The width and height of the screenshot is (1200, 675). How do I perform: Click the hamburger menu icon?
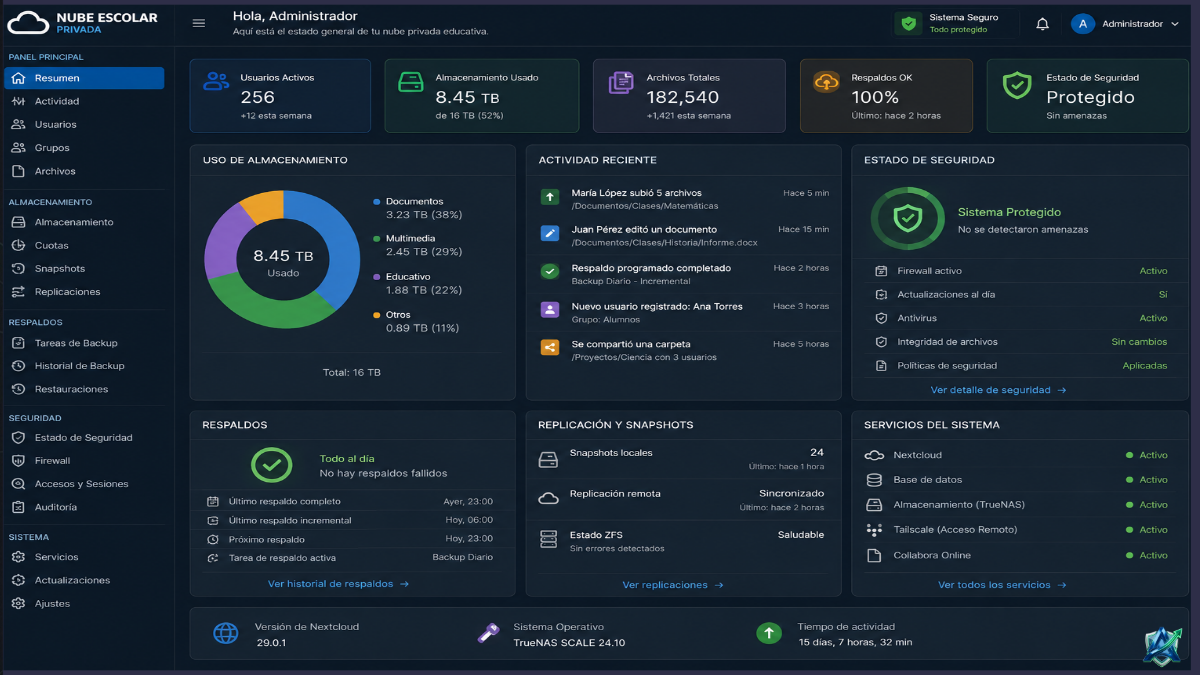tap(198, 23)
